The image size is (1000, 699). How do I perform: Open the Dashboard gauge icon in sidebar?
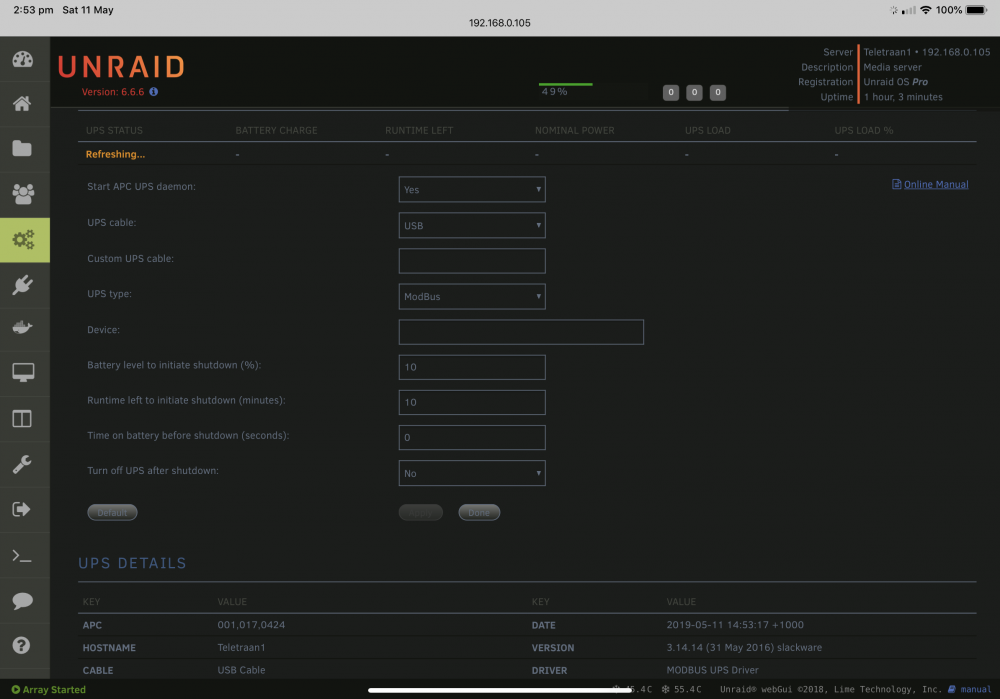pyautogui.click(x=22, y=59)
